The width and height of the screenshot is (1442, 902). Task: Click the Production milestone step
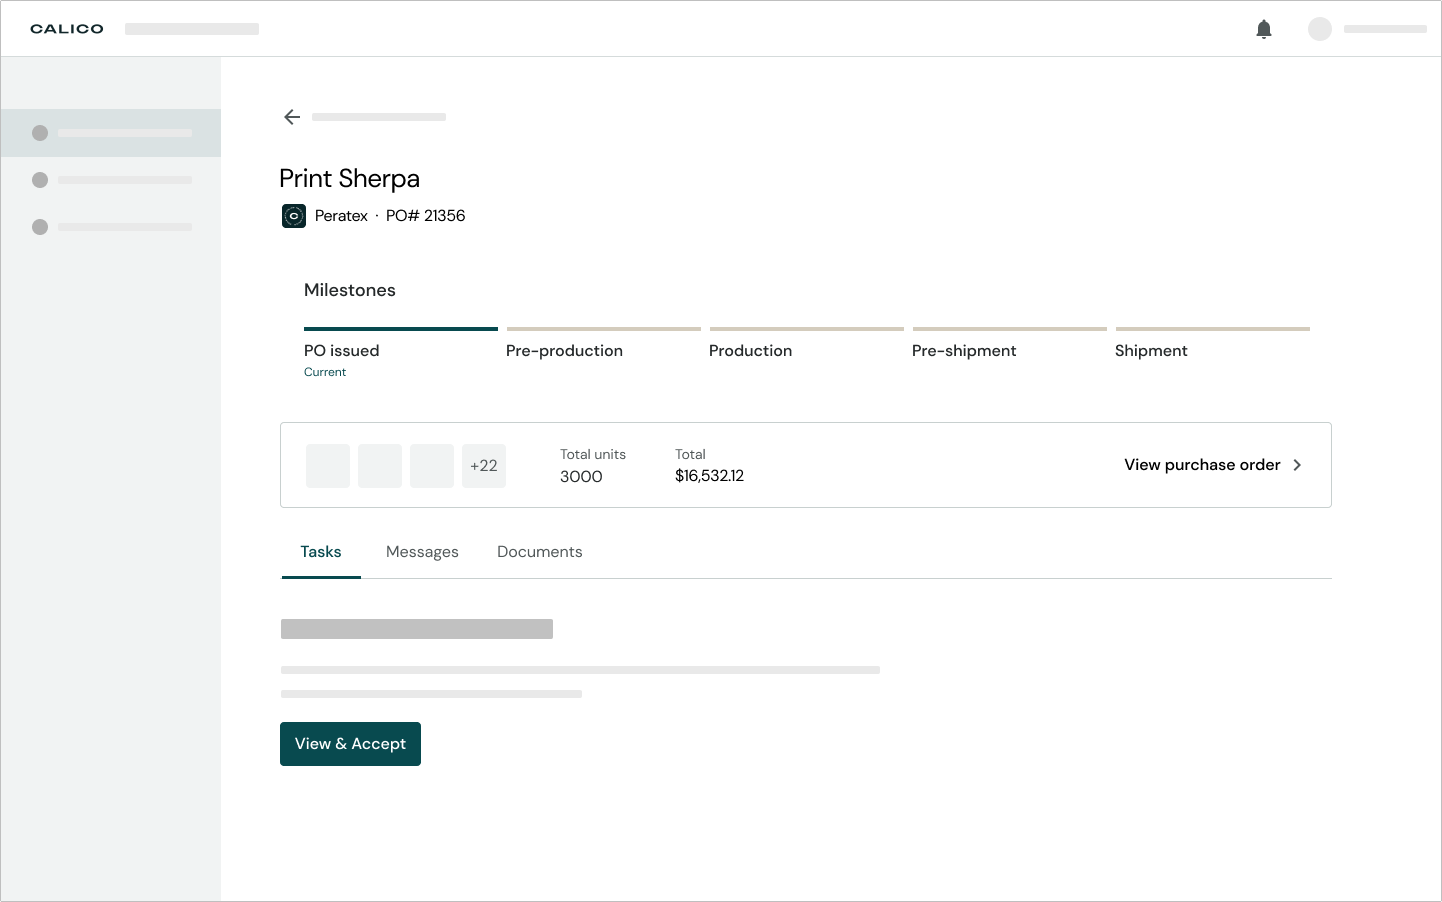(x=750, y=351)
